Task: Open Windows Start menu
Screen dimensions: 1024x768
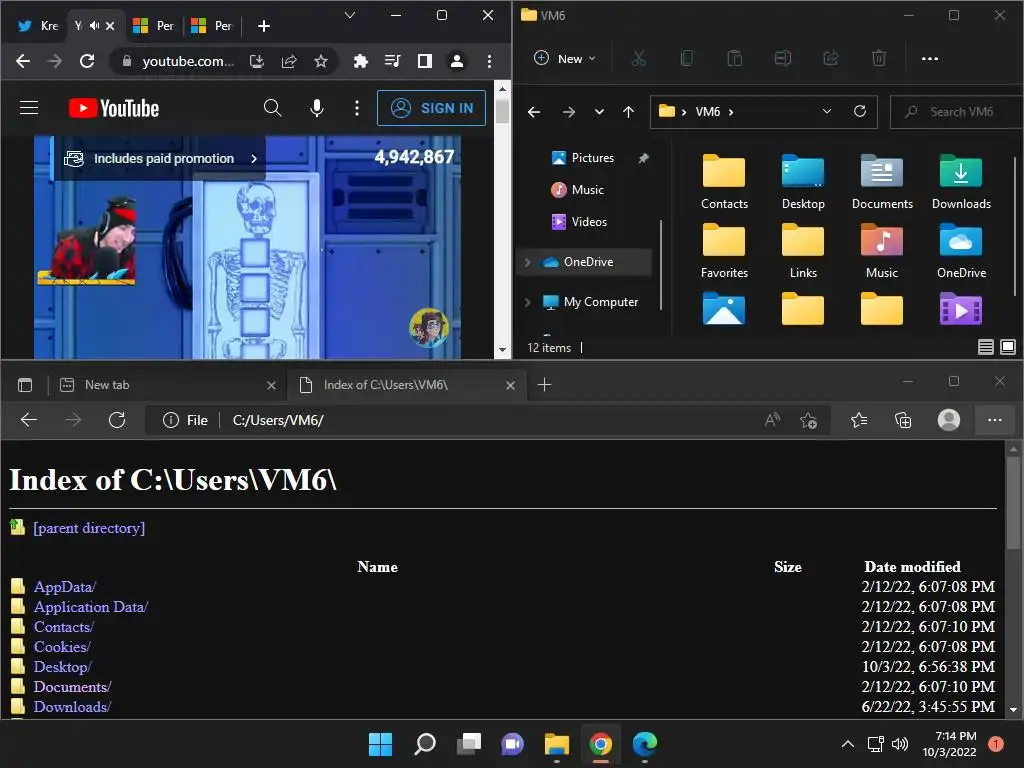Action: pos(380,744)
